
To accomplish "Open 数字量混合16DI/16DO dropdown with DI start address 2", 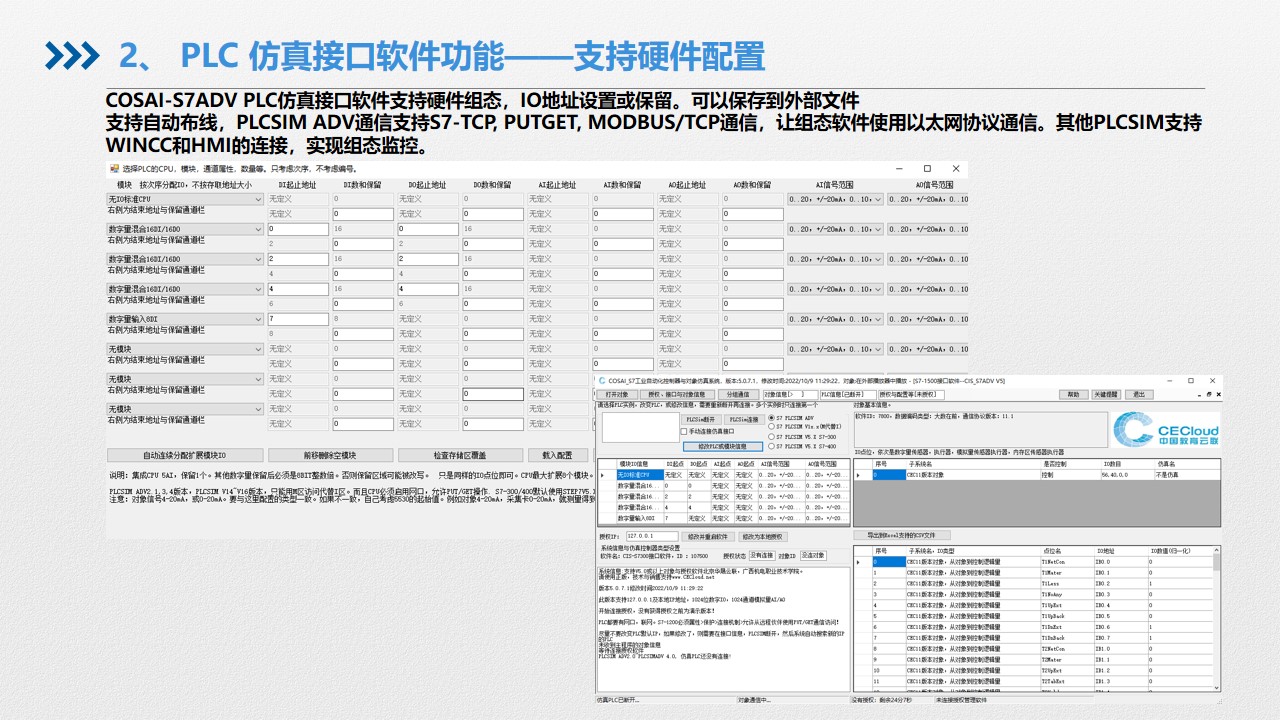I will click(185, 259).
